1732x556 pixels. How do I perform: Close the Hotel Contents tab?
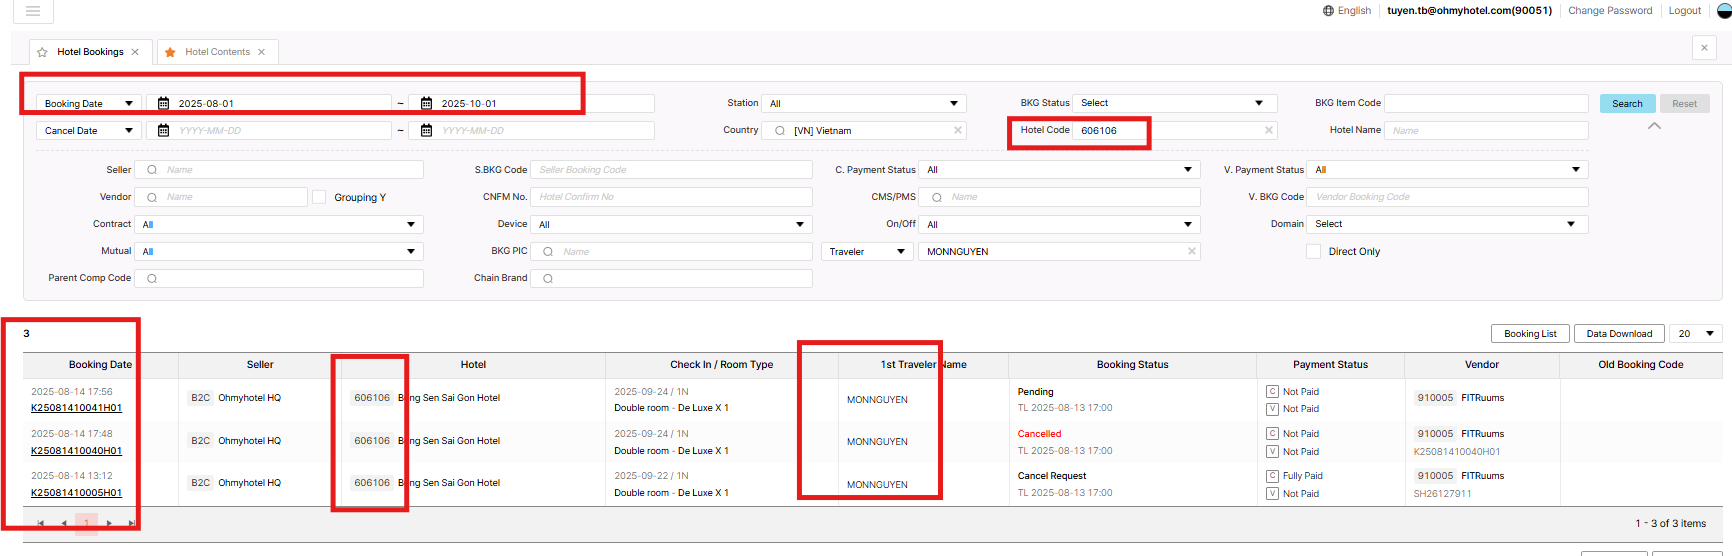tap(262, 52)
